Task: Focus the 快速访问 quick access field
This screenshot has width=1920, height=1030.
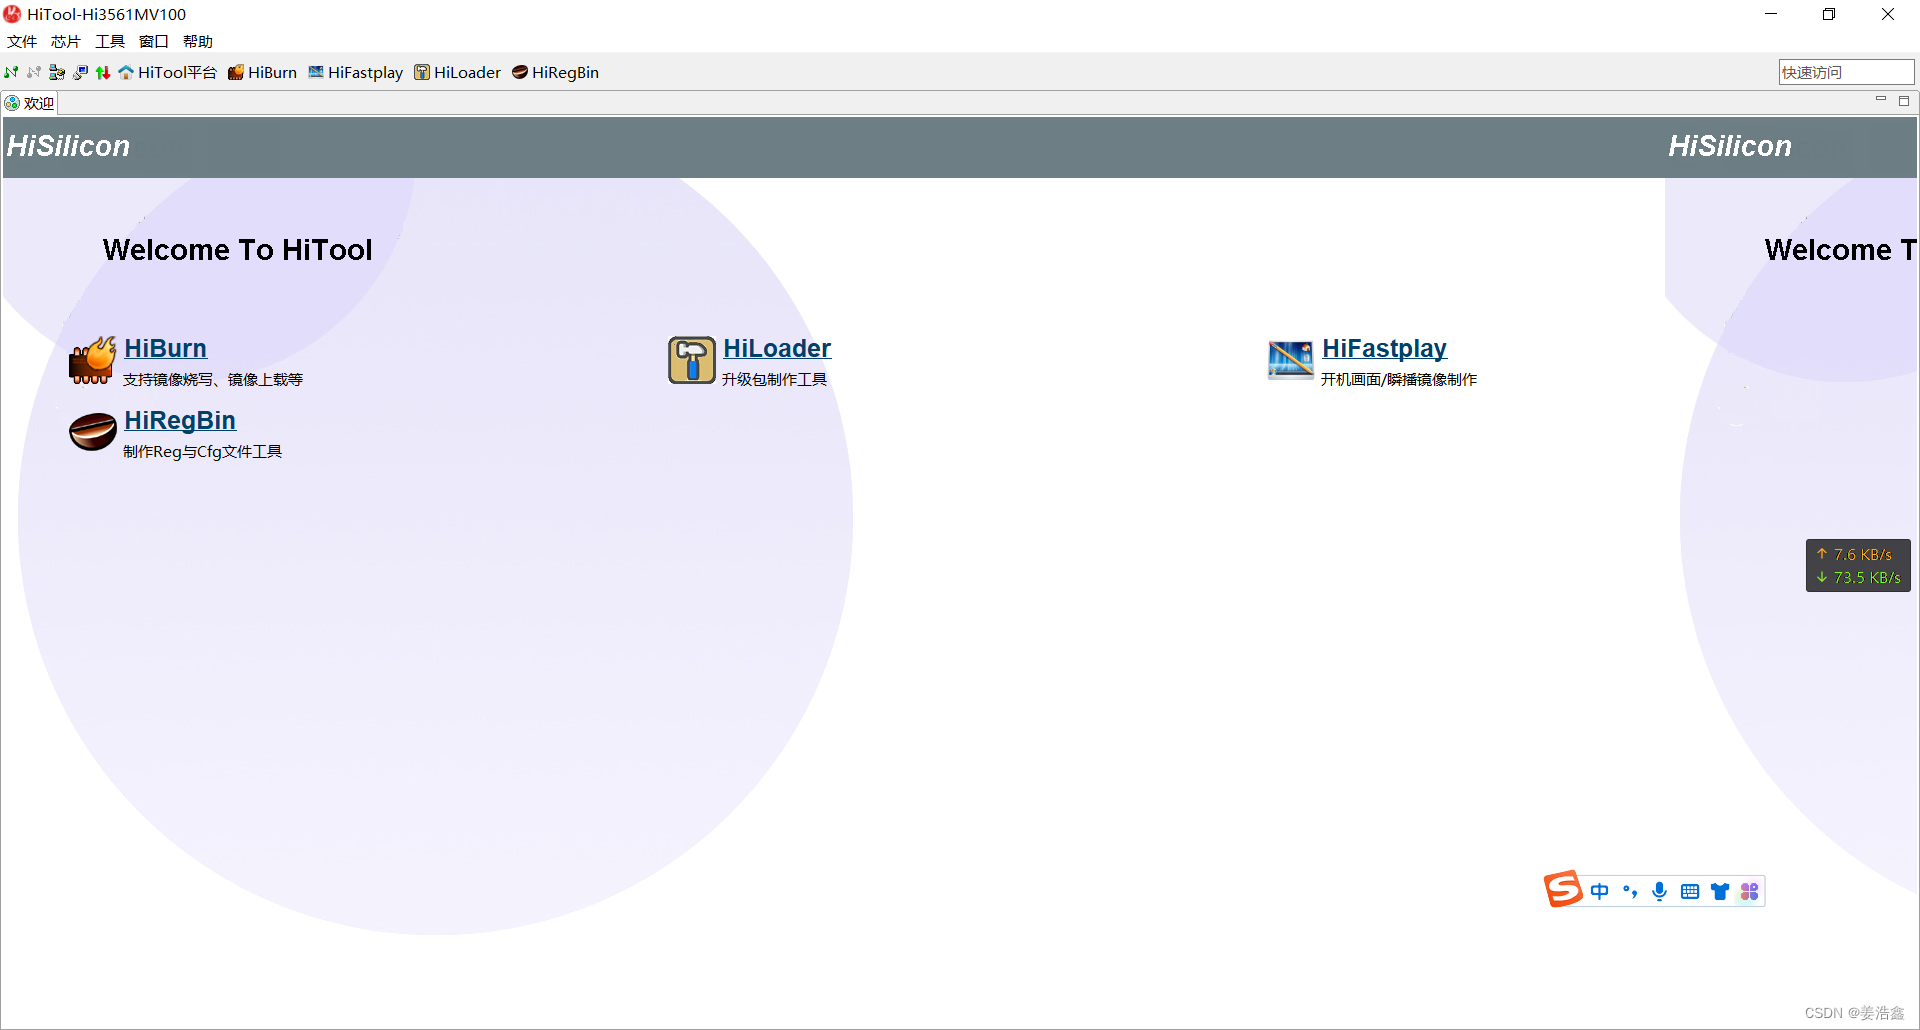Action: [1846, 72]
